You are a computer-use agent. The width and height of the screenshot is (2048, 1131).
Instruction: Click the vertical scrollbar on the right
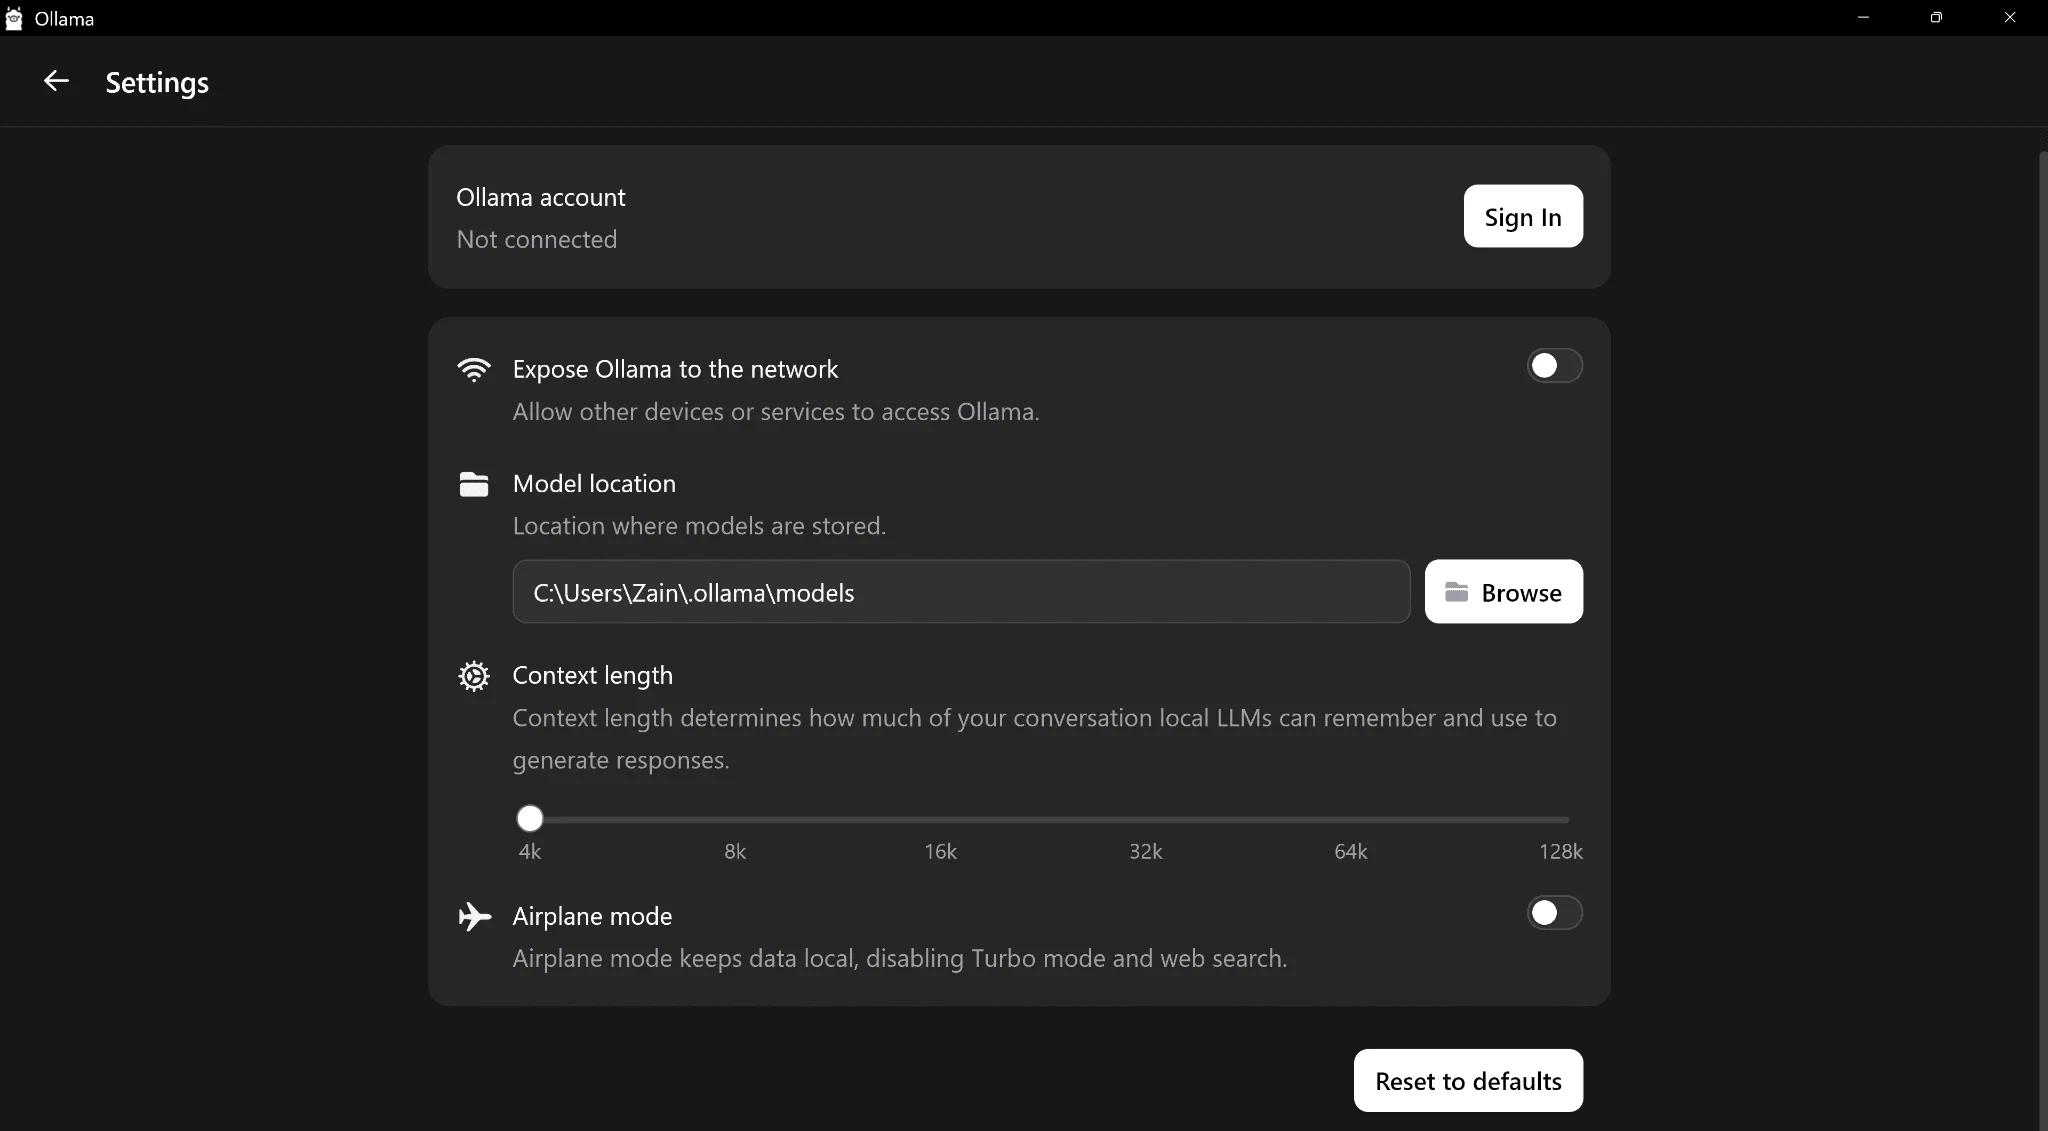[x=2042, y=600]
